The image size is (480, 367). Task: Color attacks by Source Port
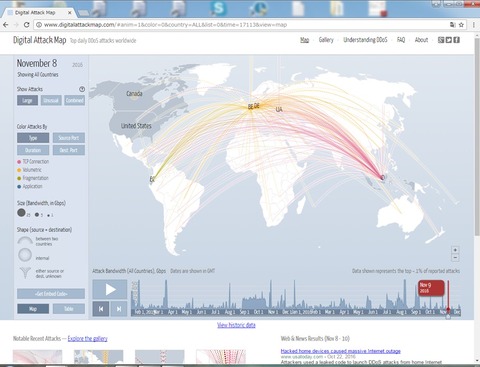tap(69, 138)
